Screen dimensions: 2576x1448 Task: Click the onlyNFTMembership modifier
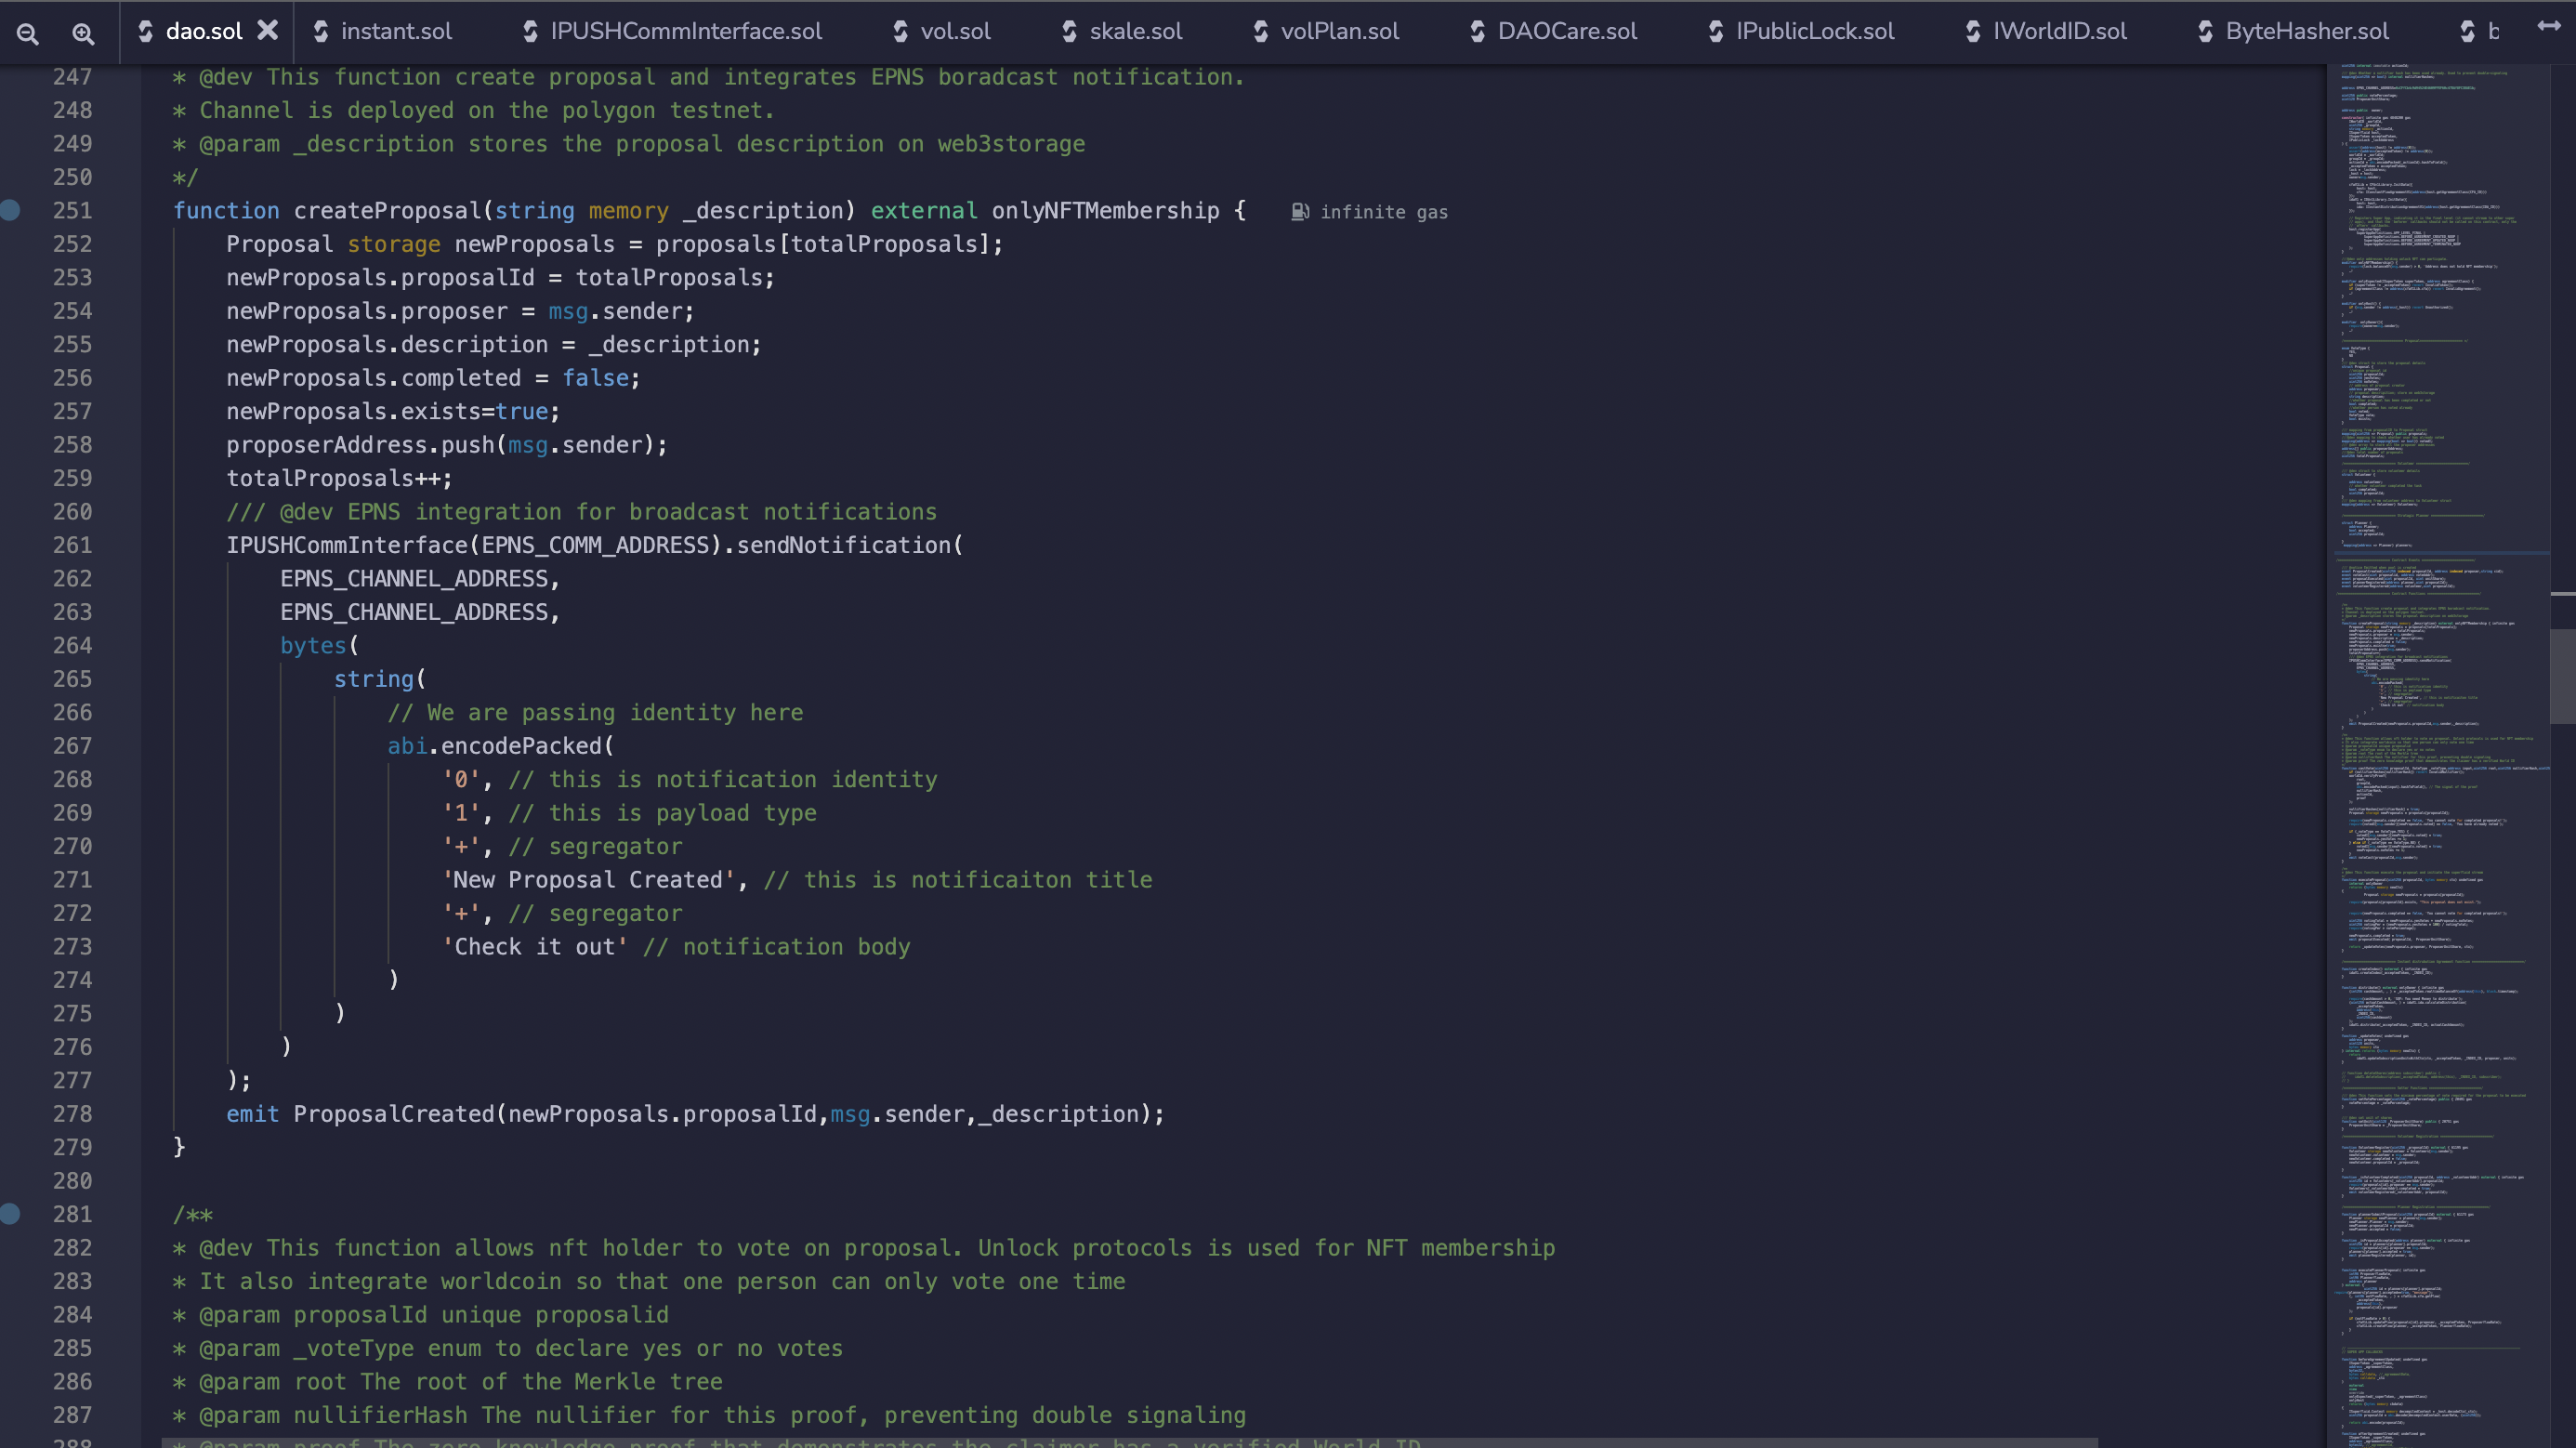click(x=1105, y=211)
